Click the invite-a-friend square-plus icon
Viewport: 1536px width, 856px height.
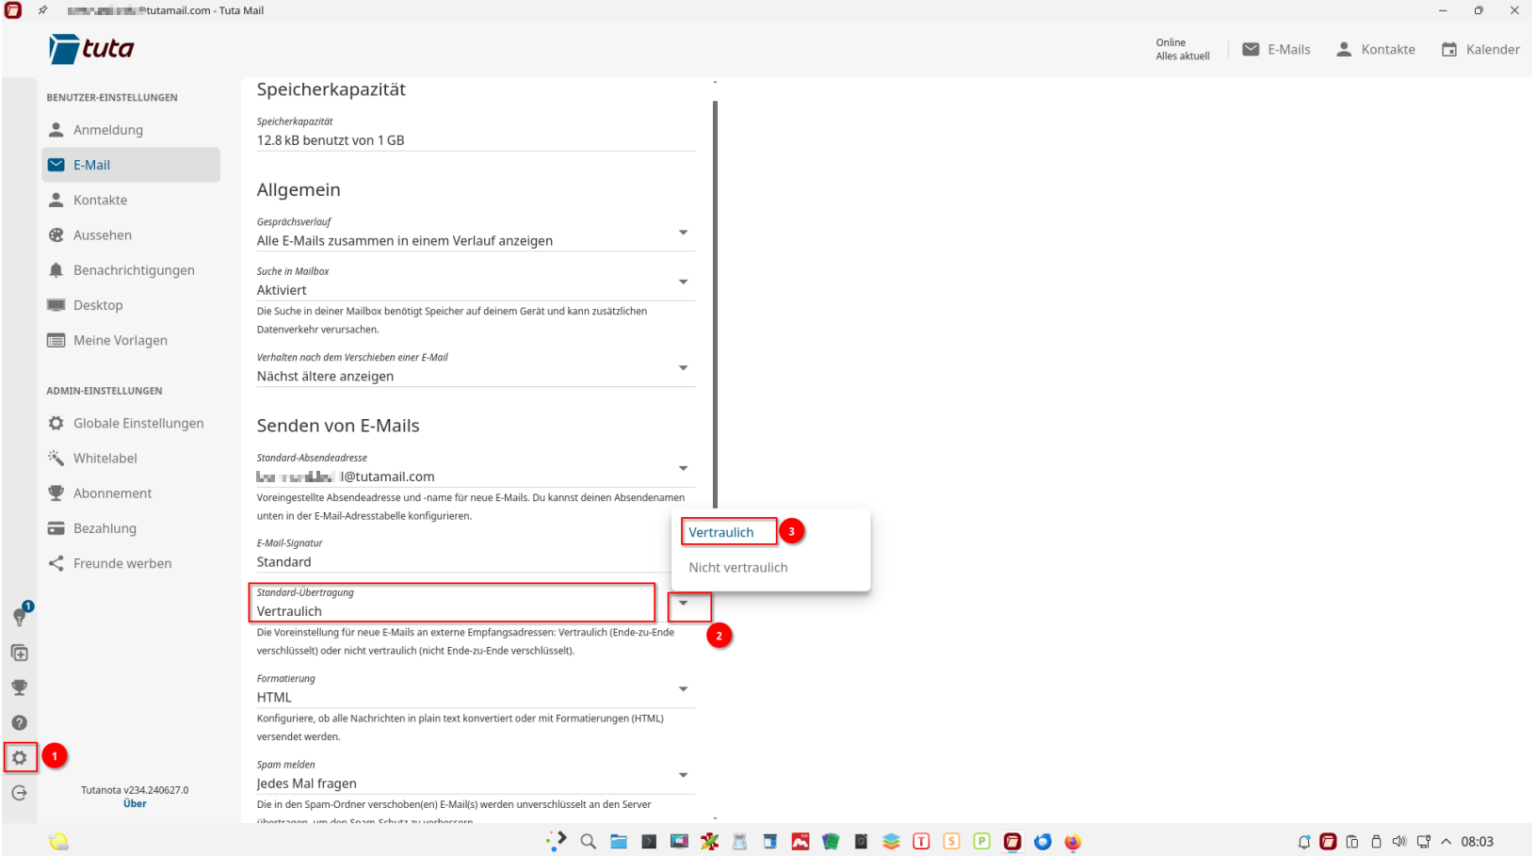[19, 652]
